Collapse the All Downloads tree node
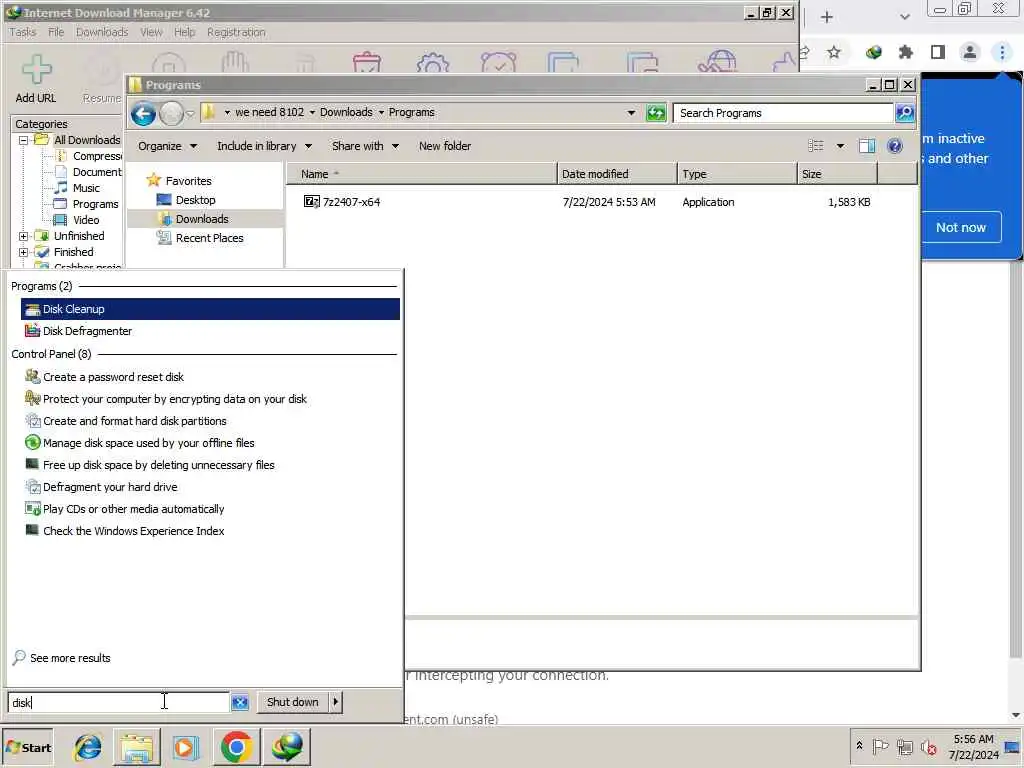Screen dimensions: 1024x768 coord(24,140)
